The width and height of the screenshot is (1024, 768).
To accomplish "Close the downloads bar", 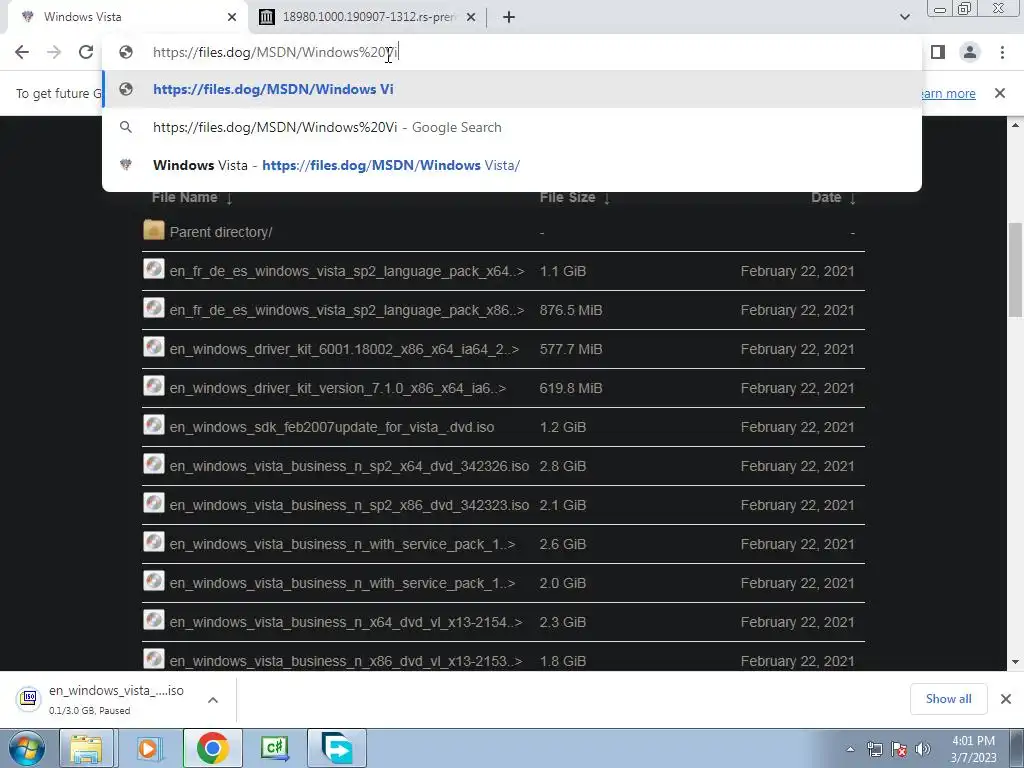I will [1006, 699].
